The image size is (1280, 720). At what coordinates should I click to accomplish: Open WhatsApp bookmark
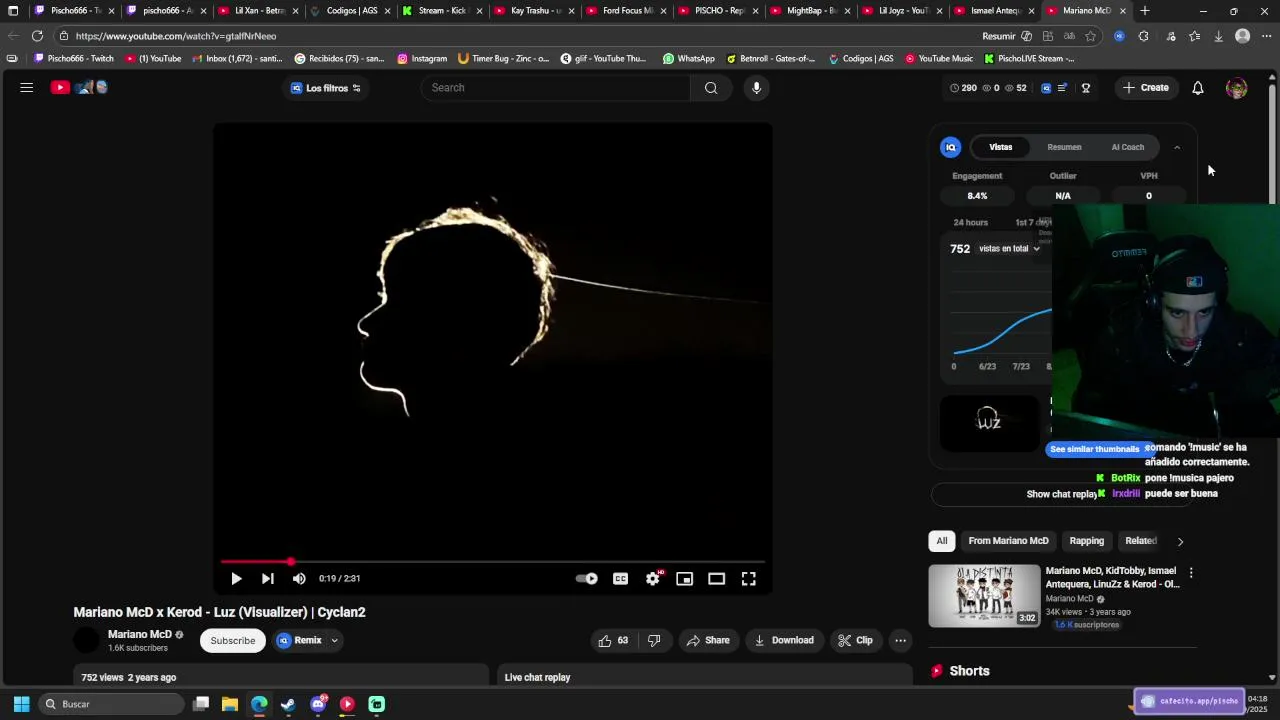[x=689, y=59]
